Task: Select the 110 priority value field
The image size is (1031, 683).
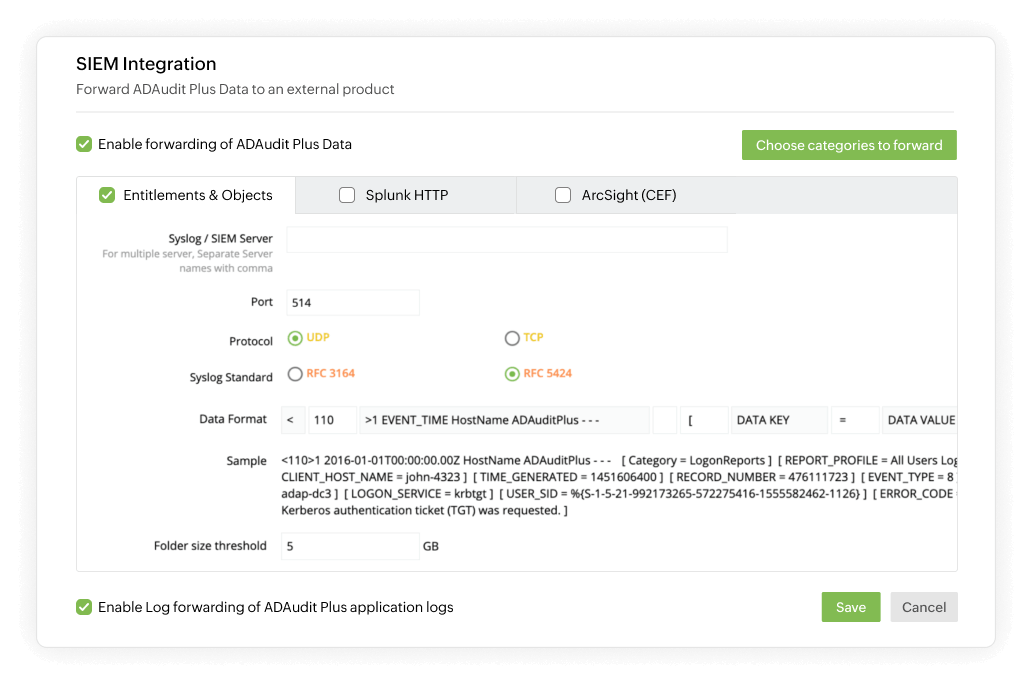Action: coord(332,419)
